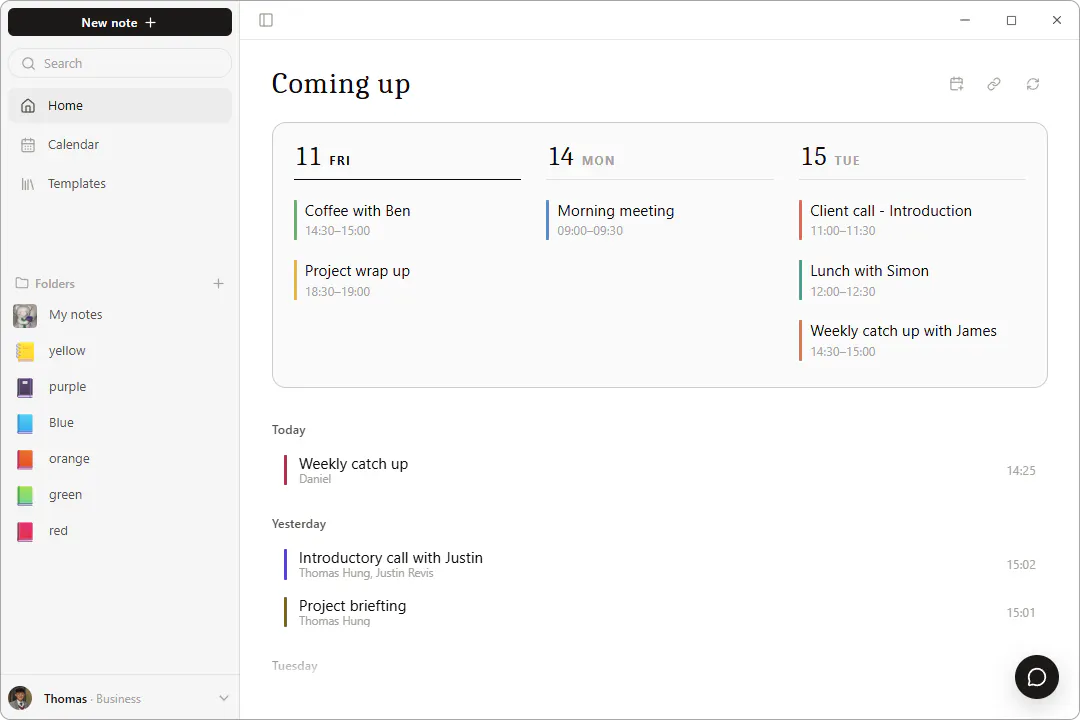Click the Tuesday section label
This screenshot has height=720, width=1080.
(x=295, y=666)
